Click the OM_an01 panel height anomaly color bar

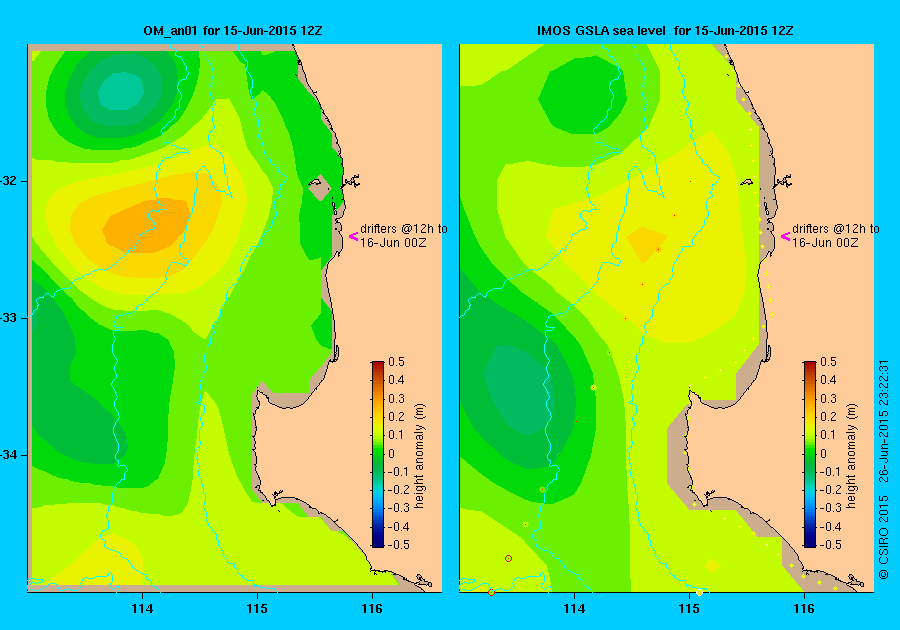point(378,454)
